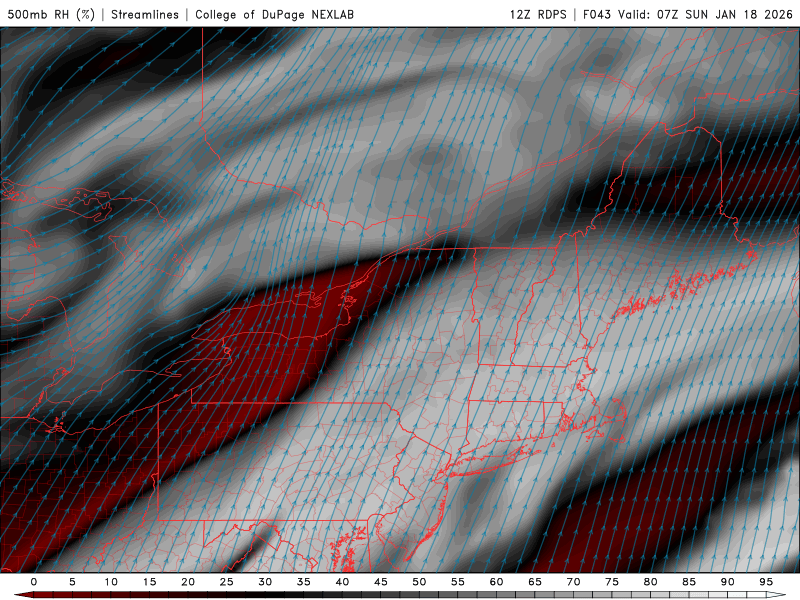Click the colorbar label "80"
This screenshot has height=600, width=800.
[651, 582]
